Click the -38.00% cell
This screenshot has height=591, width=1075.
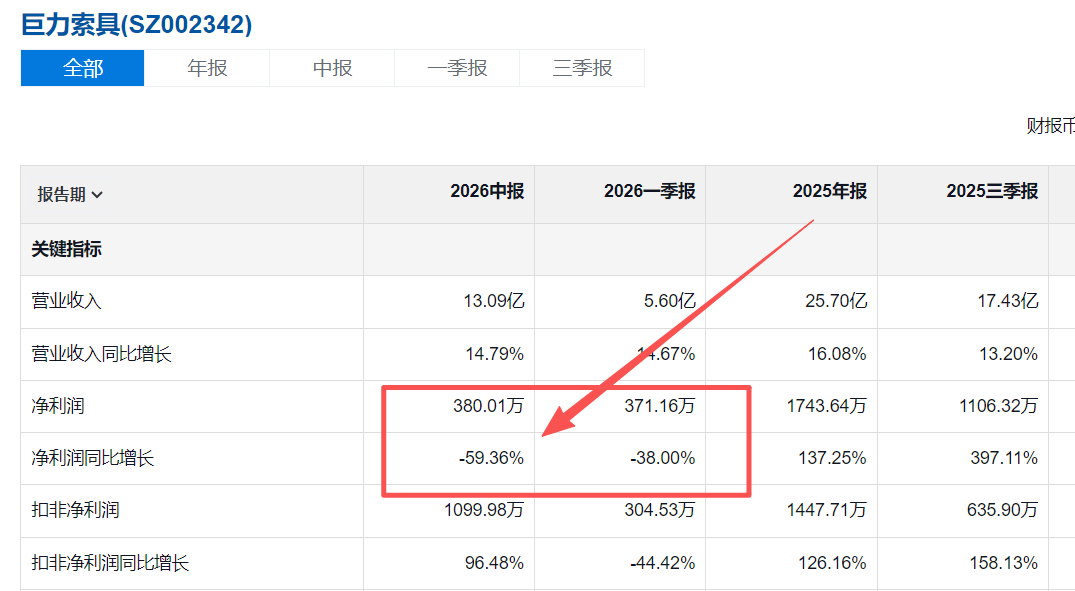pos(662,458)
